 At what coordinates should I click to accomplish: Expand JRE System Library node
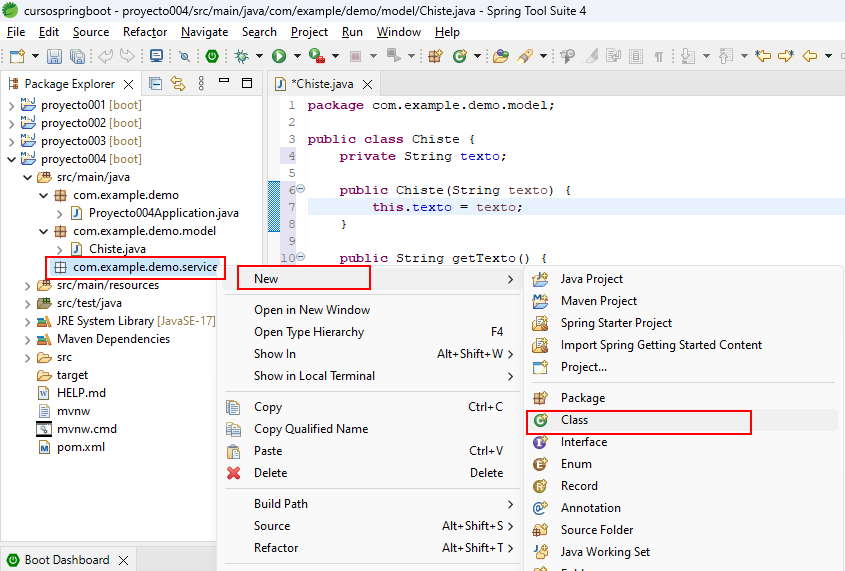tap(27, 322)
